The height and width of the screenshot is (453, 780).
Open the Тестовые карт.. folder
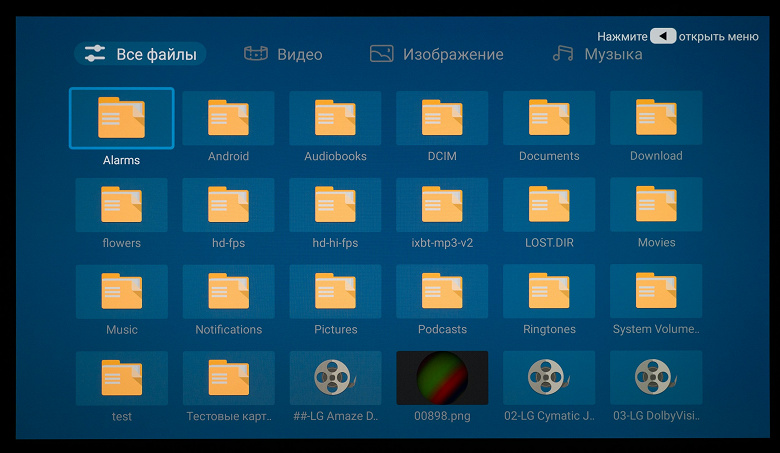[228, 378]
